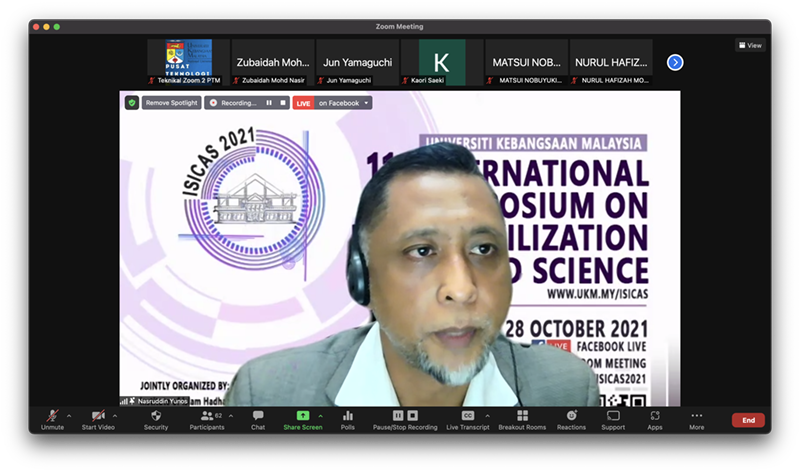Open the Polls window

click(348, 418)
